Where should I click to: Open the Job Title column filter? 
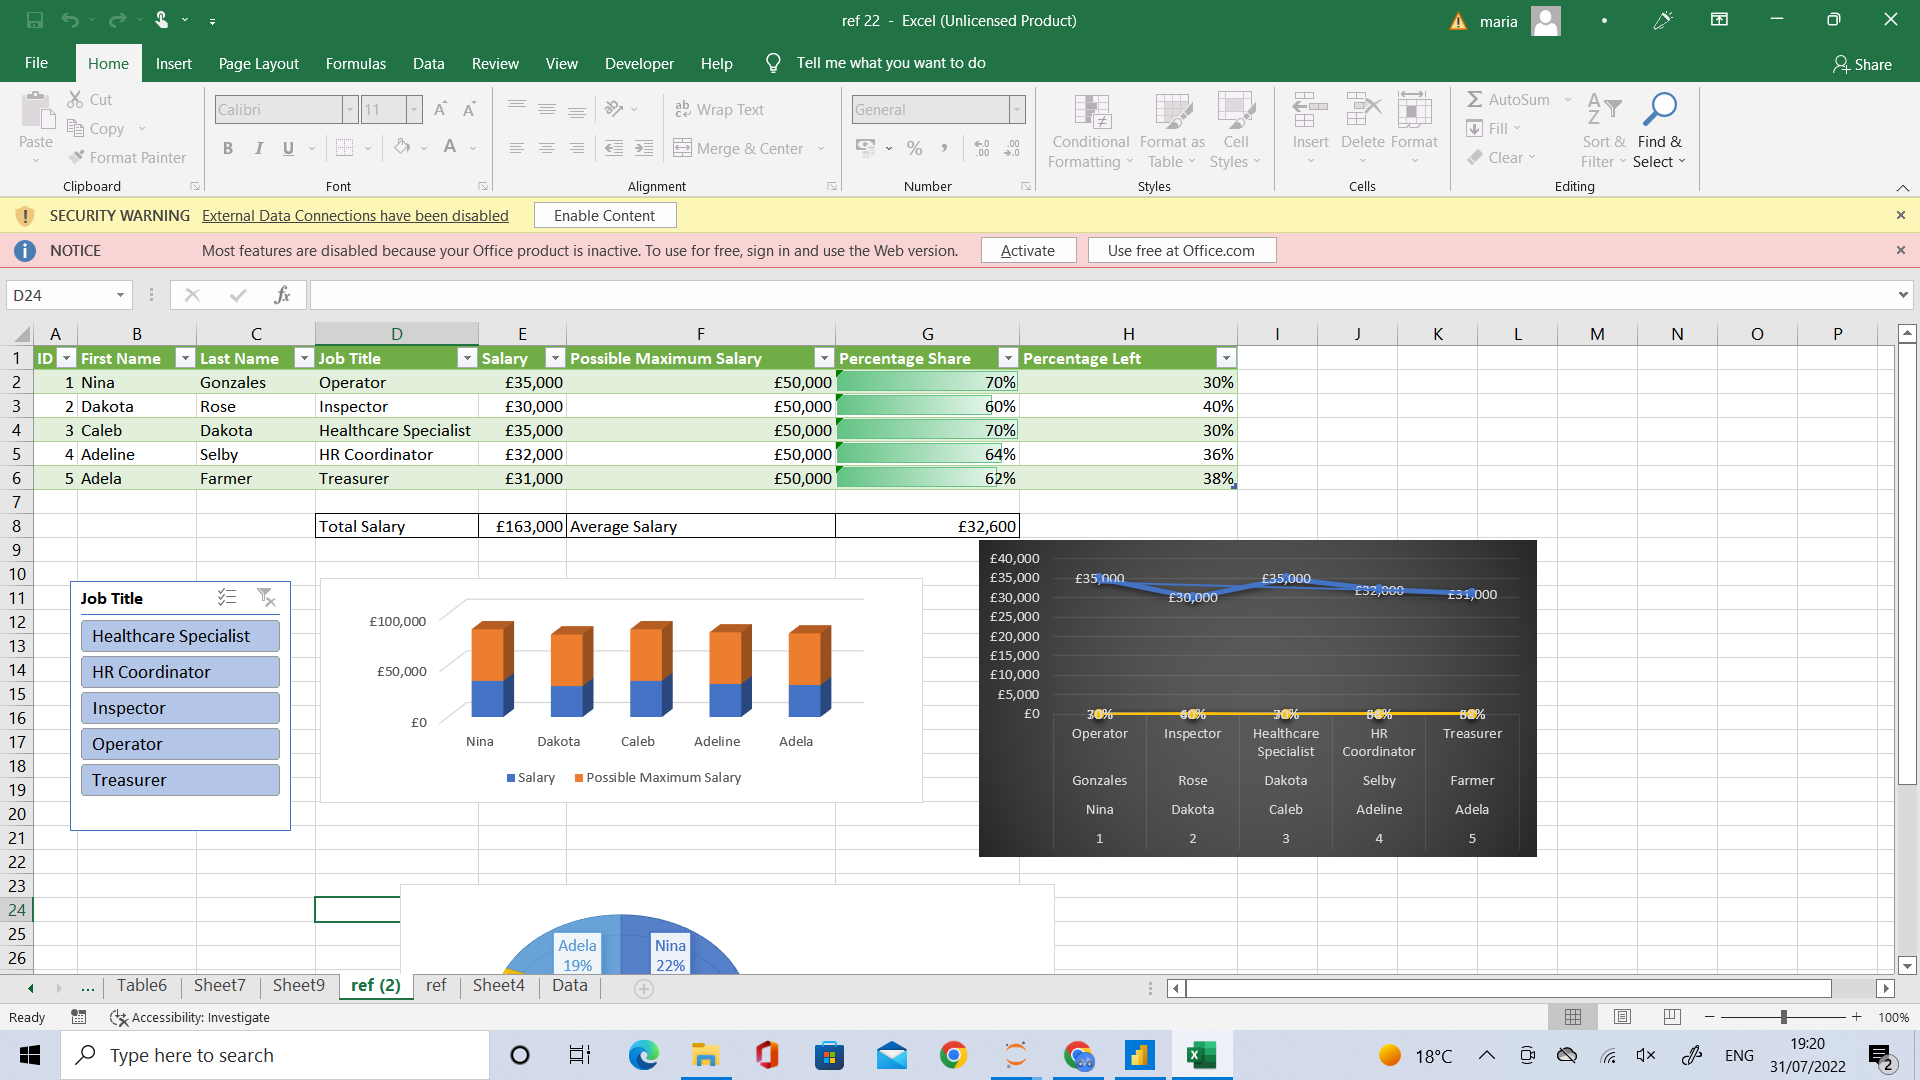[x=467, y=357]
